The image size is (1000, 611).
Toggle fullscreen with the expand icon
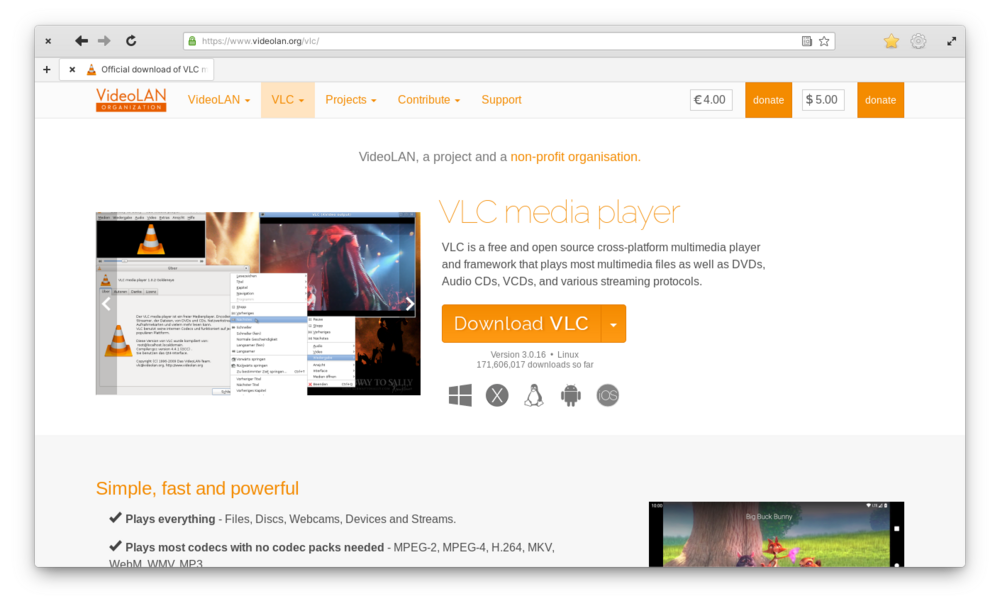tap(951, 41)
